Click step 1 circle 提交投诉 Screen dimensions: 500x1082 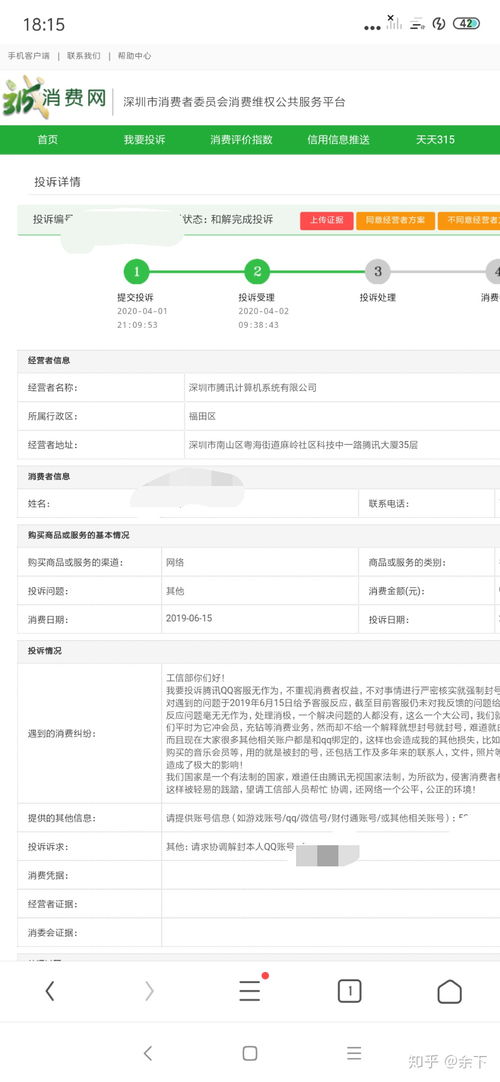pyautogui.click(x=137, y=271)
